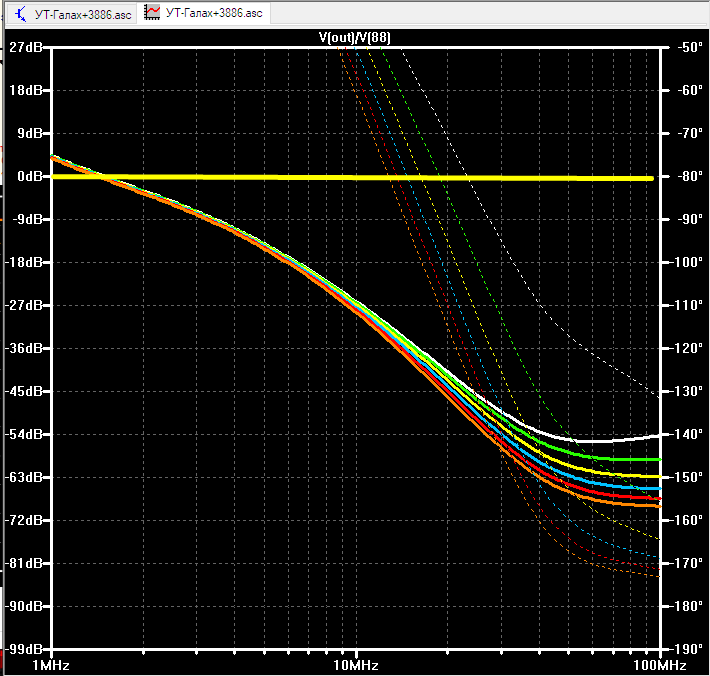
Task: Click the 100MHz frequency axis label
Action: tap(660, 665)
